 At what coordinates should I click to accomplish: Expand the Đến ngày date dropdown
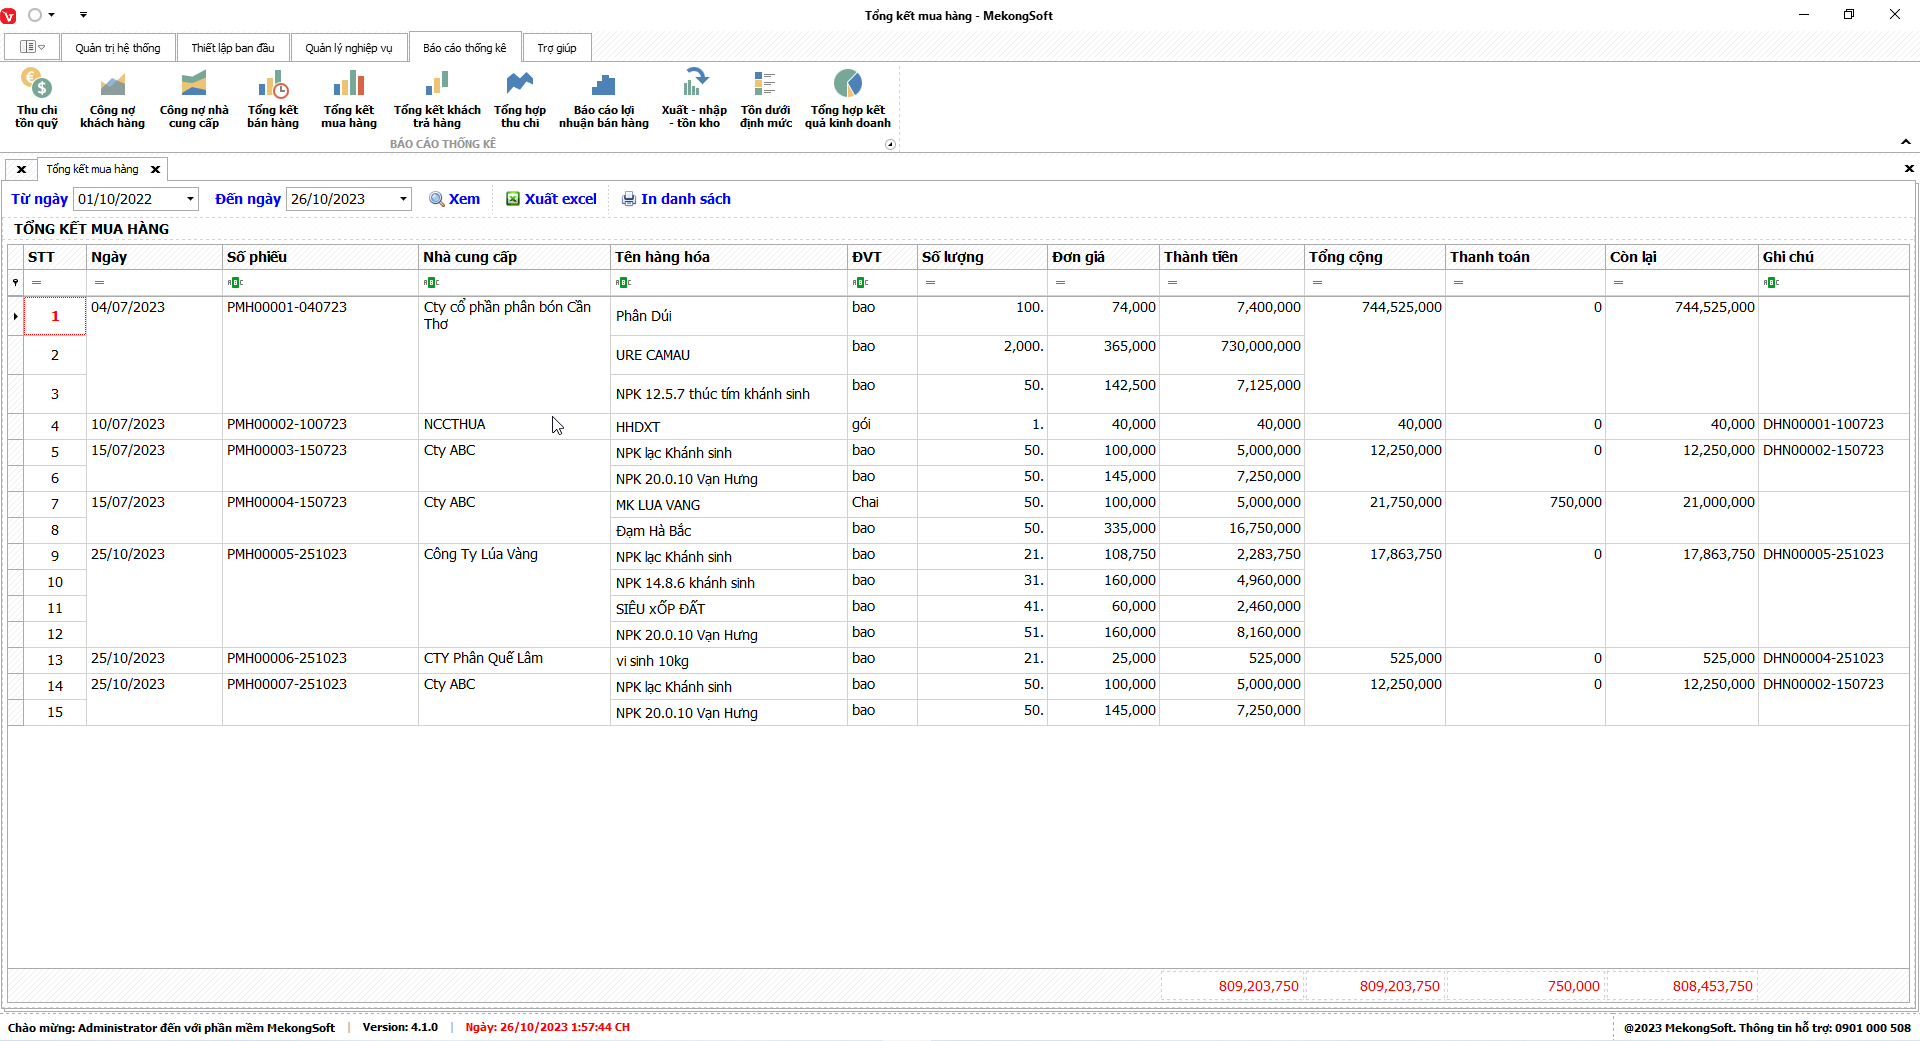click(x=403, y=199)
